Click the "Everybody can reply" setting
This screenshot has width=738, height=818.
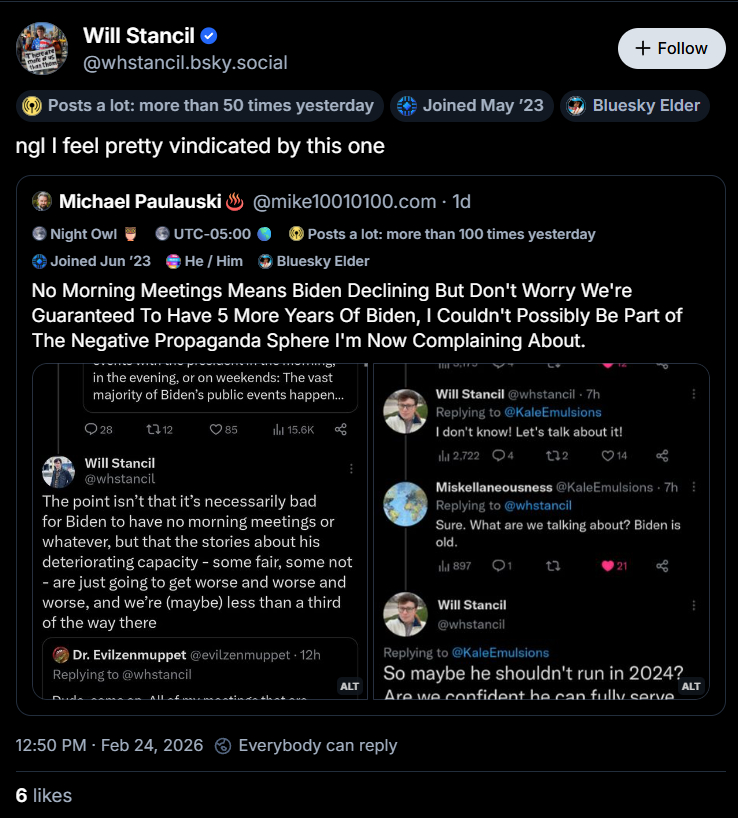tap(306, 745)
